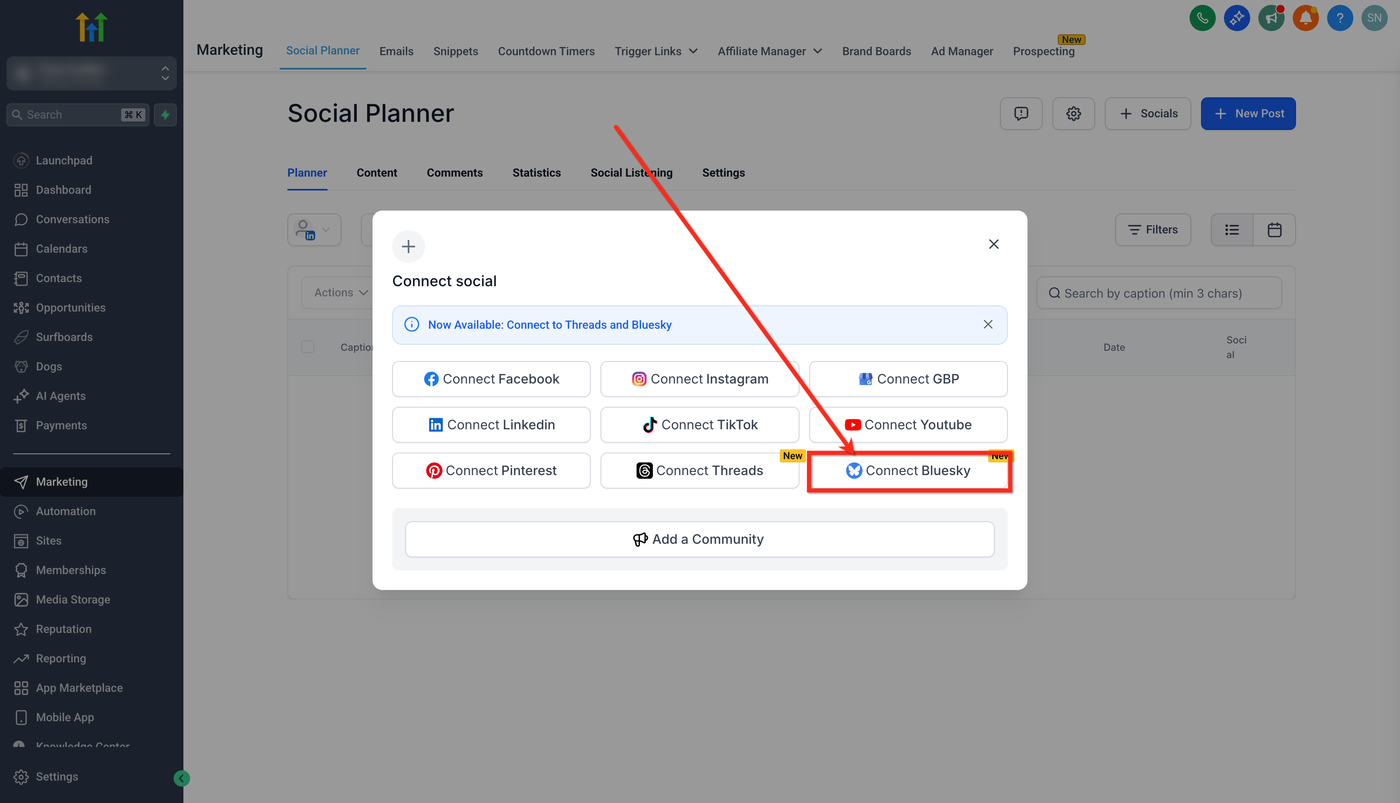Open the help question mark icon

point(1340,18)
